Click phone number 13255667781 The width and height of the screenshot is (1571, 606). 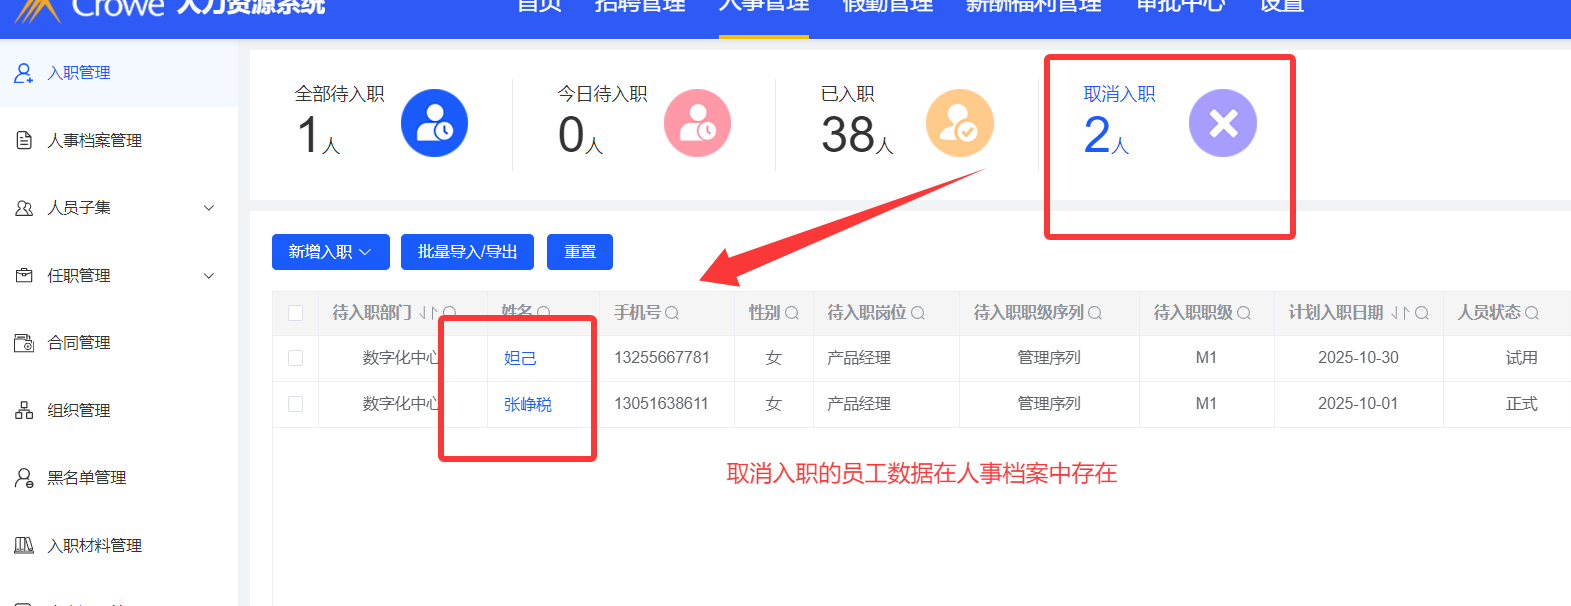pyautogui.click(x=662, y=358)
